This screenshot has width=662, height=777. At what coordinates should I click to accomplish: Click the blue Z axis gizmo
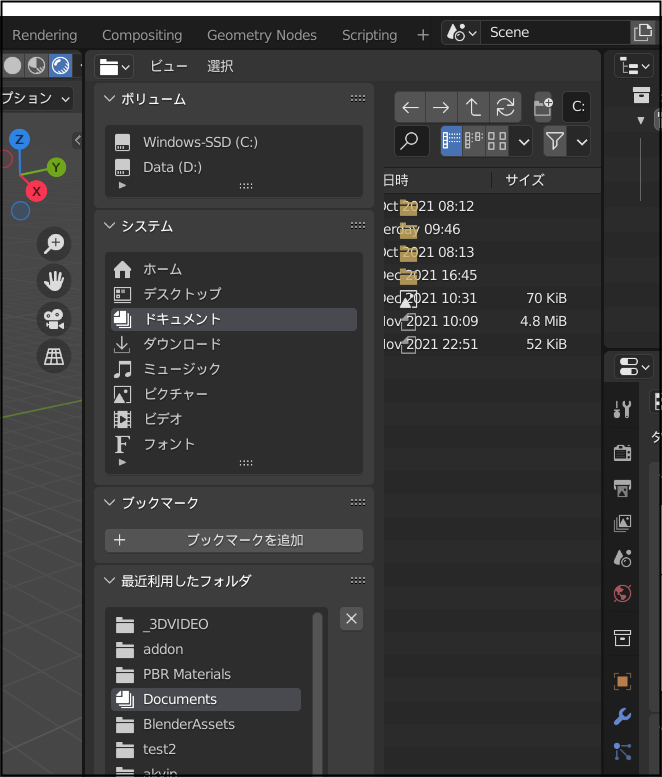(19, 139)
